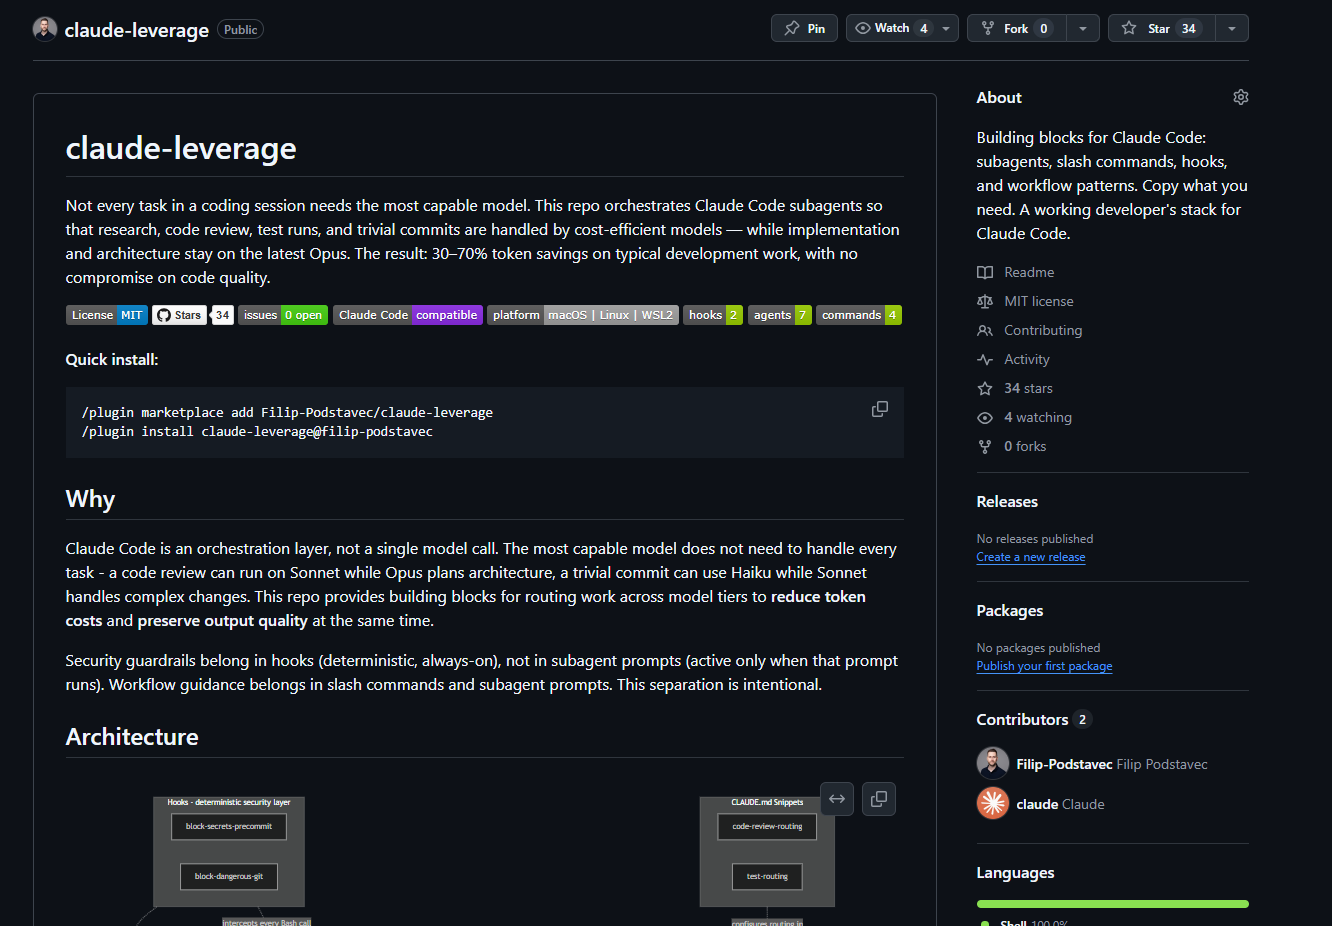Image resolution: width=1332 pixels, height=926 pixels.
Task: Open the Star lists dropdown arrow
Action: (1232, 28)
